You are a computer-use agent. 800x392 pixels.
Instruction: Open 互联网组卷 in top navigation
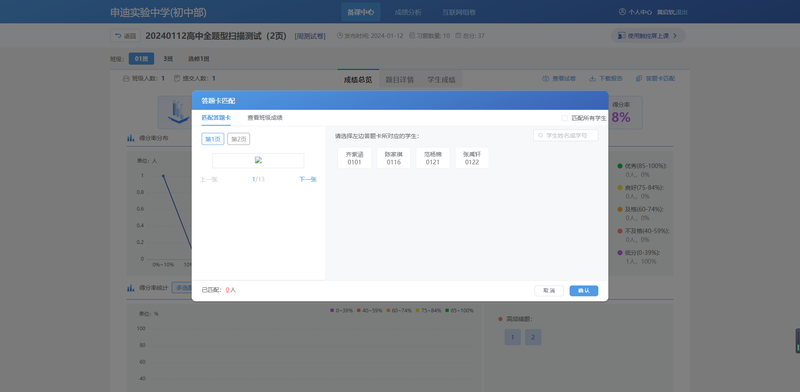click(x=459, y=12)
